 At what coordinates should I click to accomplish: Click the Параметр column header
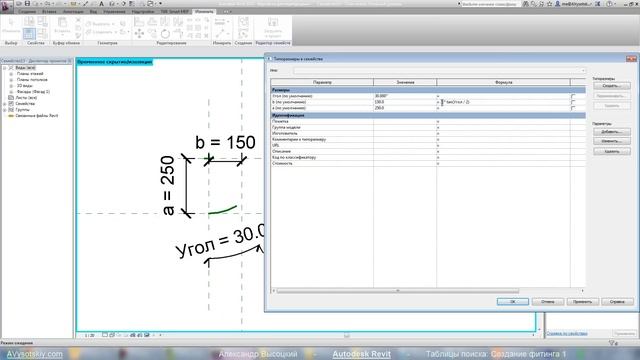[x=322, y=82]
